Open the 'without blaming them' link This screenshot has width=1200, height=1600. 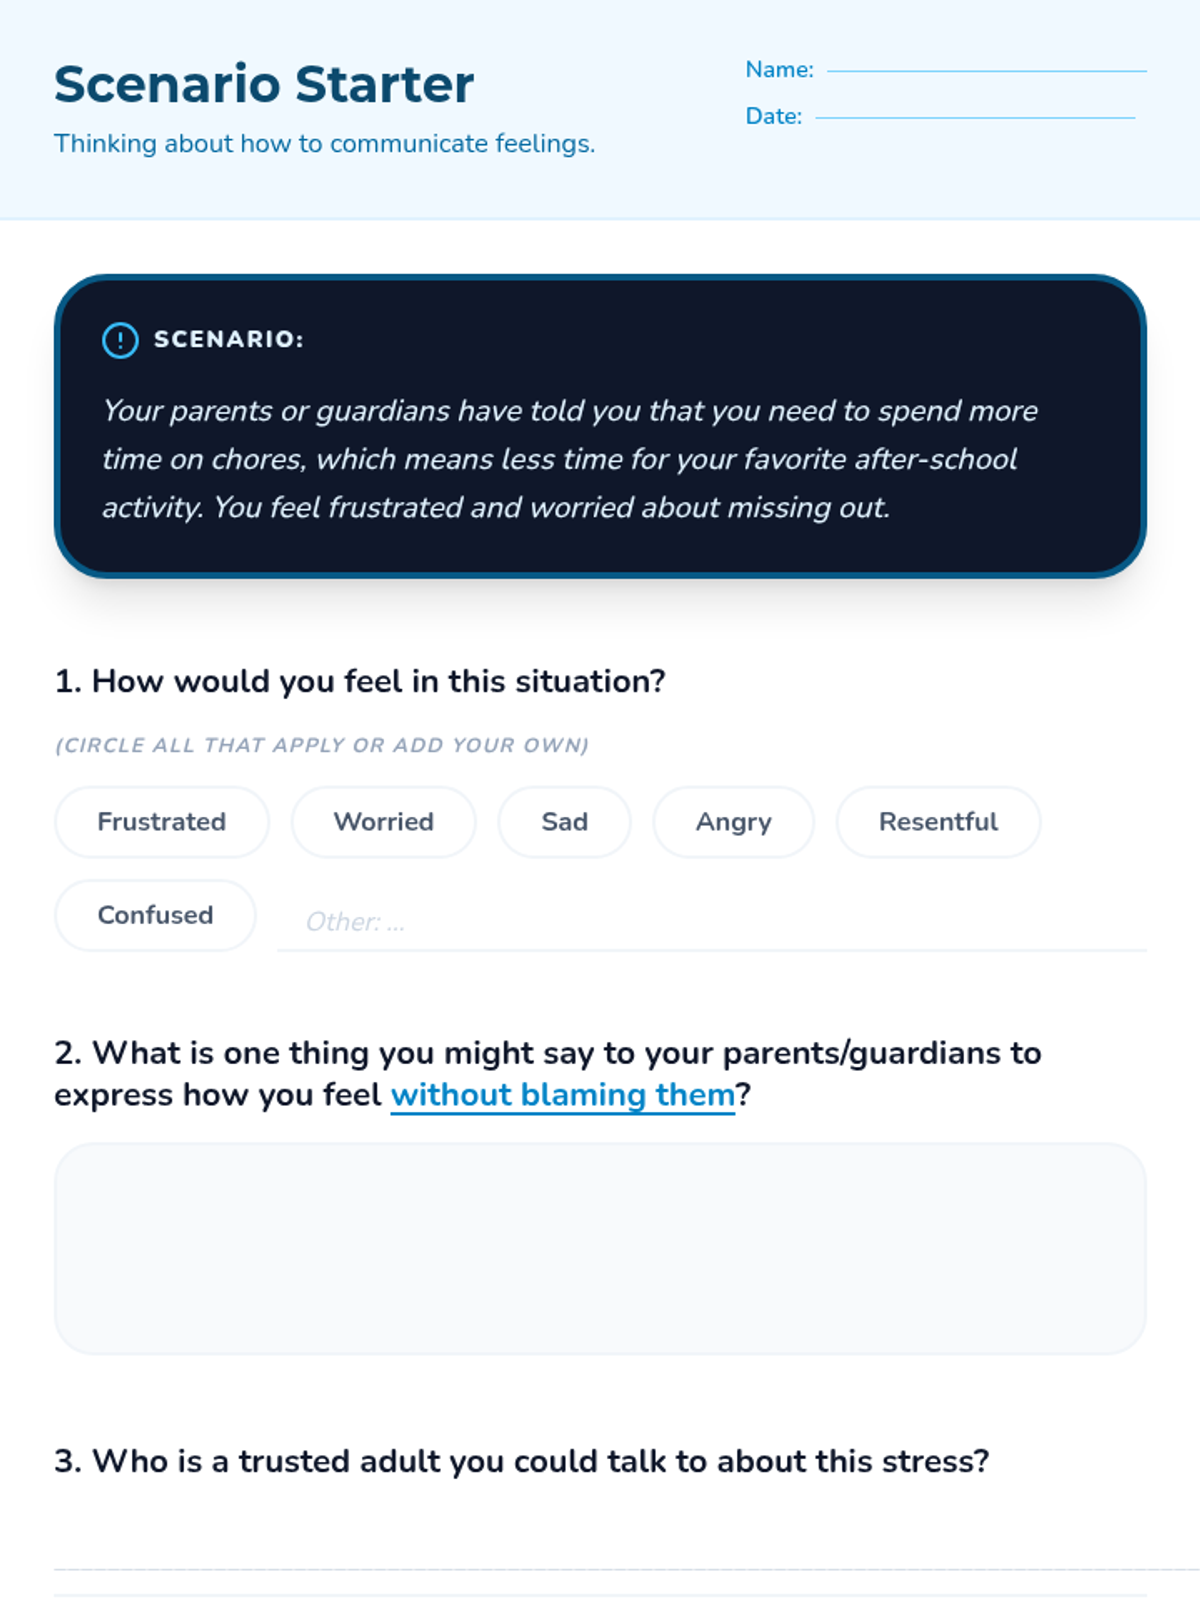563,1095
